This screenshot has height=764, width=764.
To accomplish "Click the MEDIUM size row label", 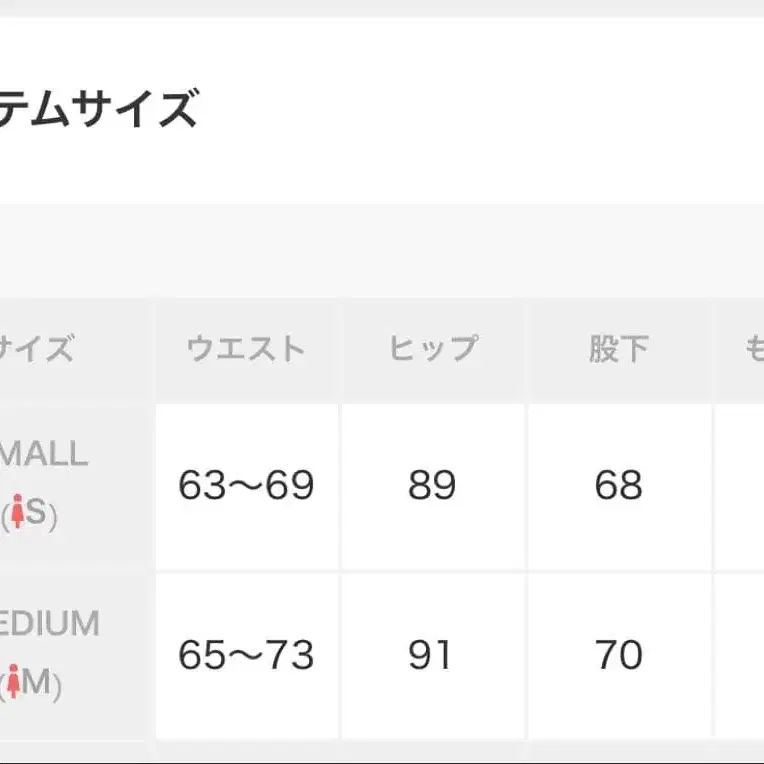I will tap(50, 624).
